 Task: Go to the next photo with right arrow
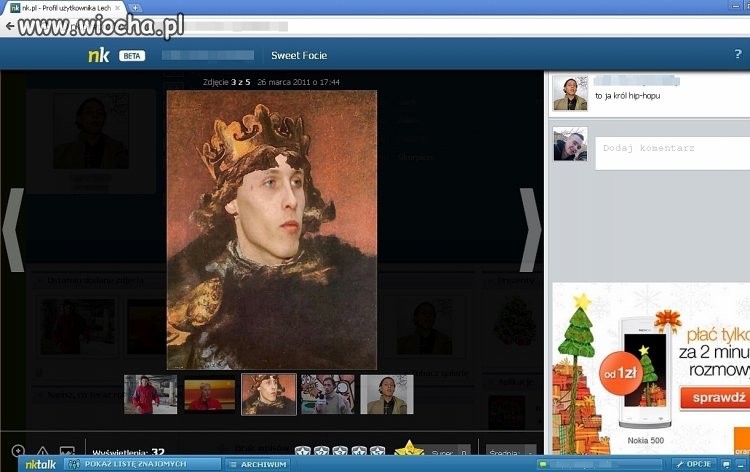click(x=530, y=230)
